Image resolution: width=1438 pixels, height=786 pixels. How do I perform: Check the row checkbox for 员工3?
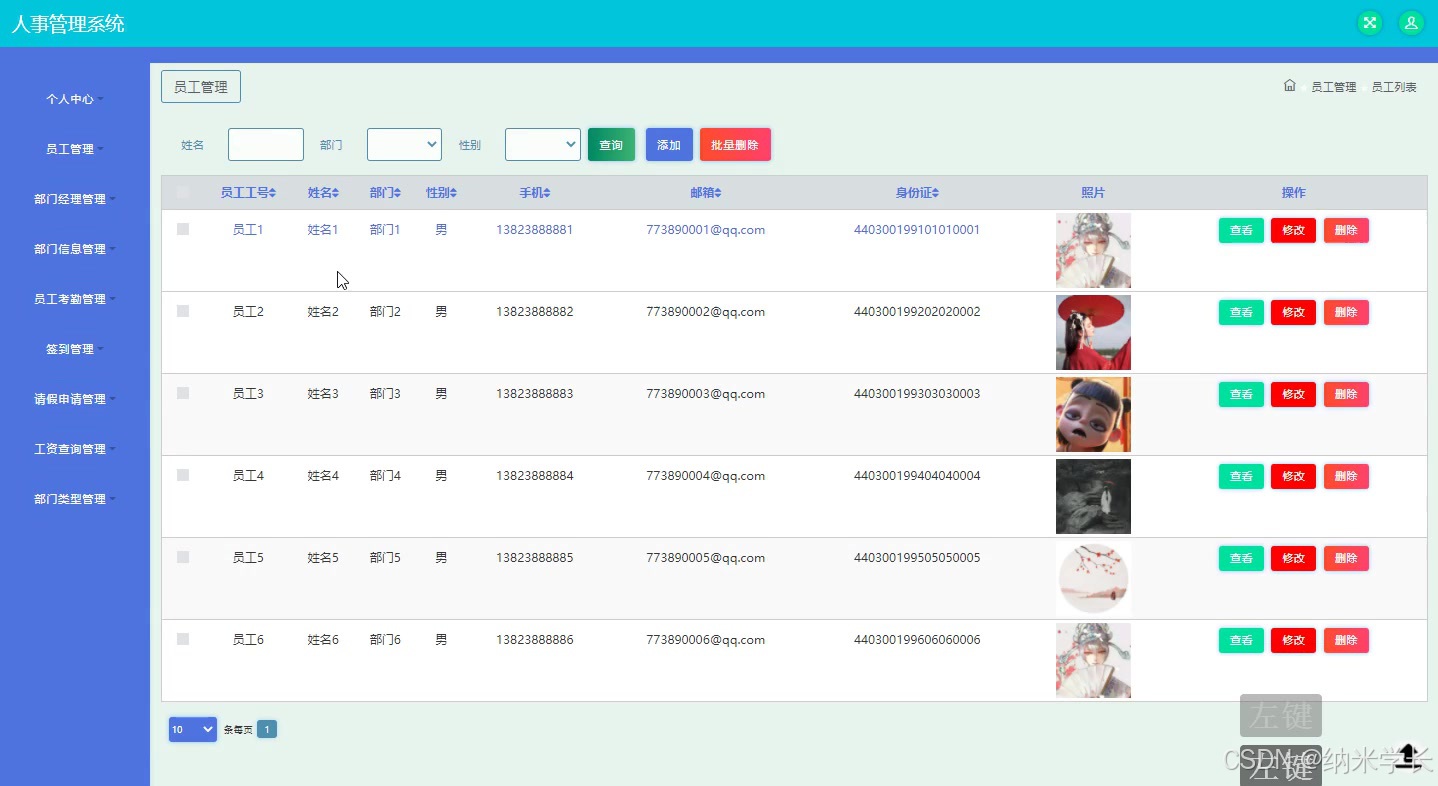pyautogui.click(x=183, y=393)
